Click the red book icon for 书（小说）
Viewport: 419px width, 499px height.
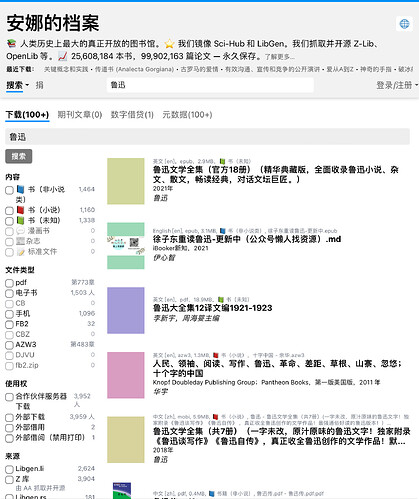[x=21, y=210]
